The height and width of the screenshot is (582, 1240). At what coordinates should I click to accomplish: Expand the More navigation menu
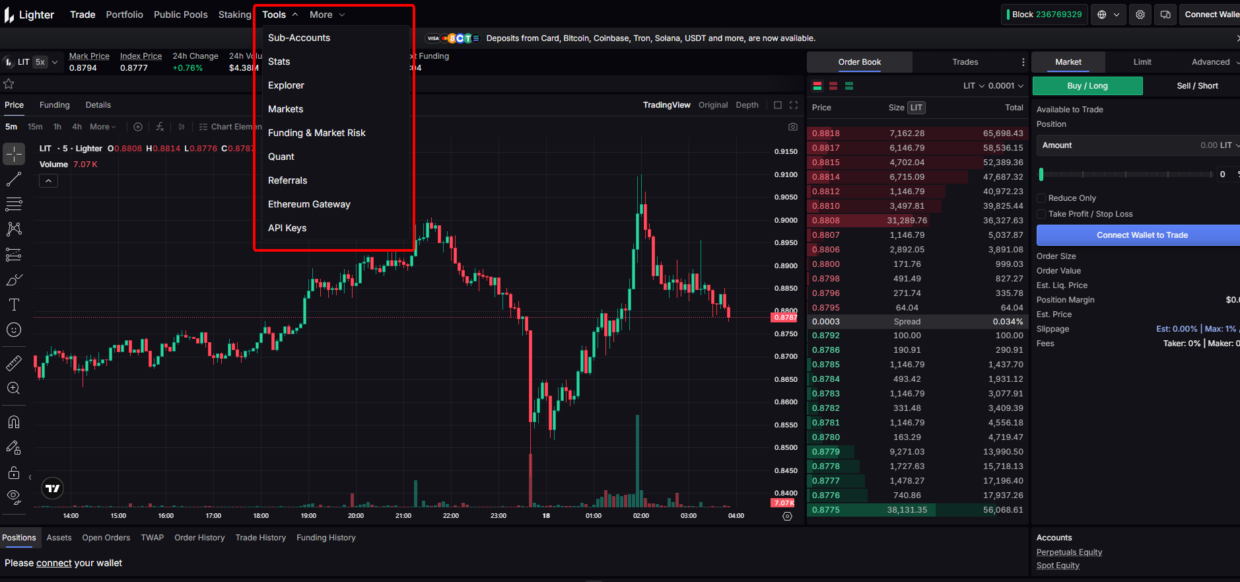327,15
